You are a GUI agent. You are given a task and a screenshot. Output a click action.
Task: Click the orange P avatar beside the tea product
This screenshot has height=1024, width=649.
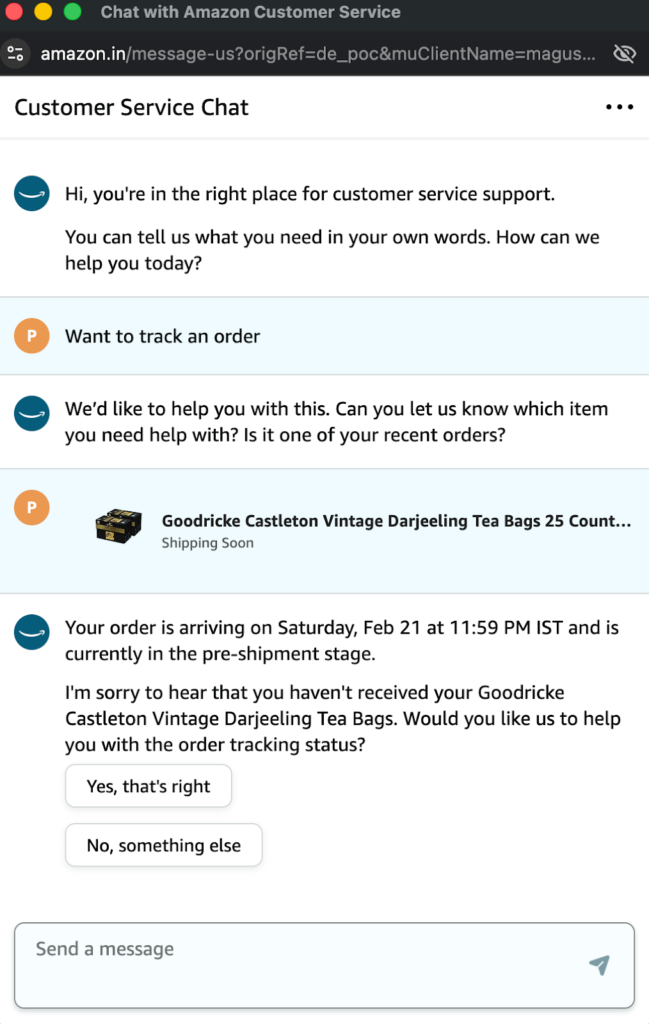click(32, 508)
